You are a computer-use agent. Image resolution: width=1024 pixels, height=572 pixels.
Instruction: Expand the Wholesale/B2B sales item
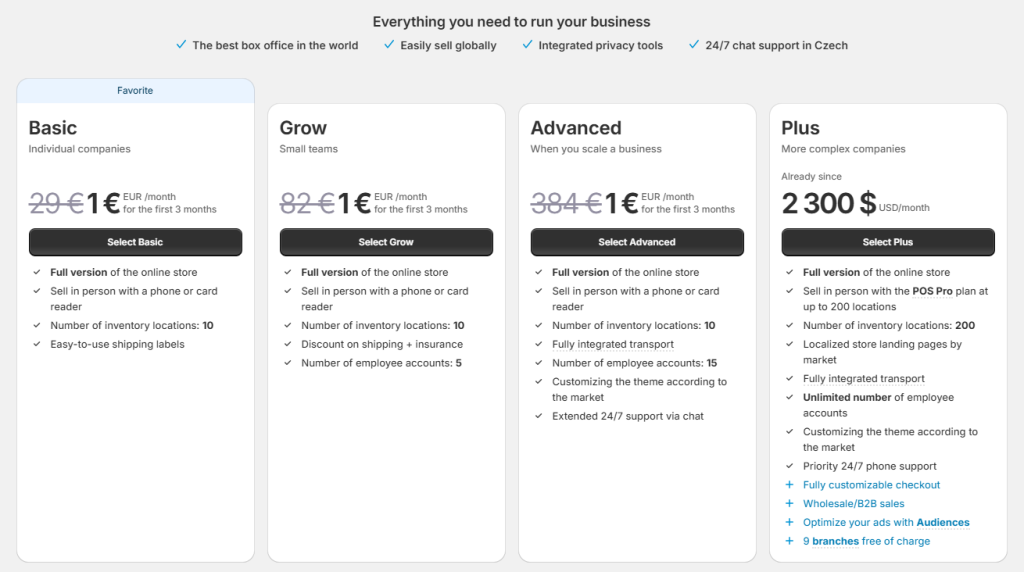(x=853, y=504)
